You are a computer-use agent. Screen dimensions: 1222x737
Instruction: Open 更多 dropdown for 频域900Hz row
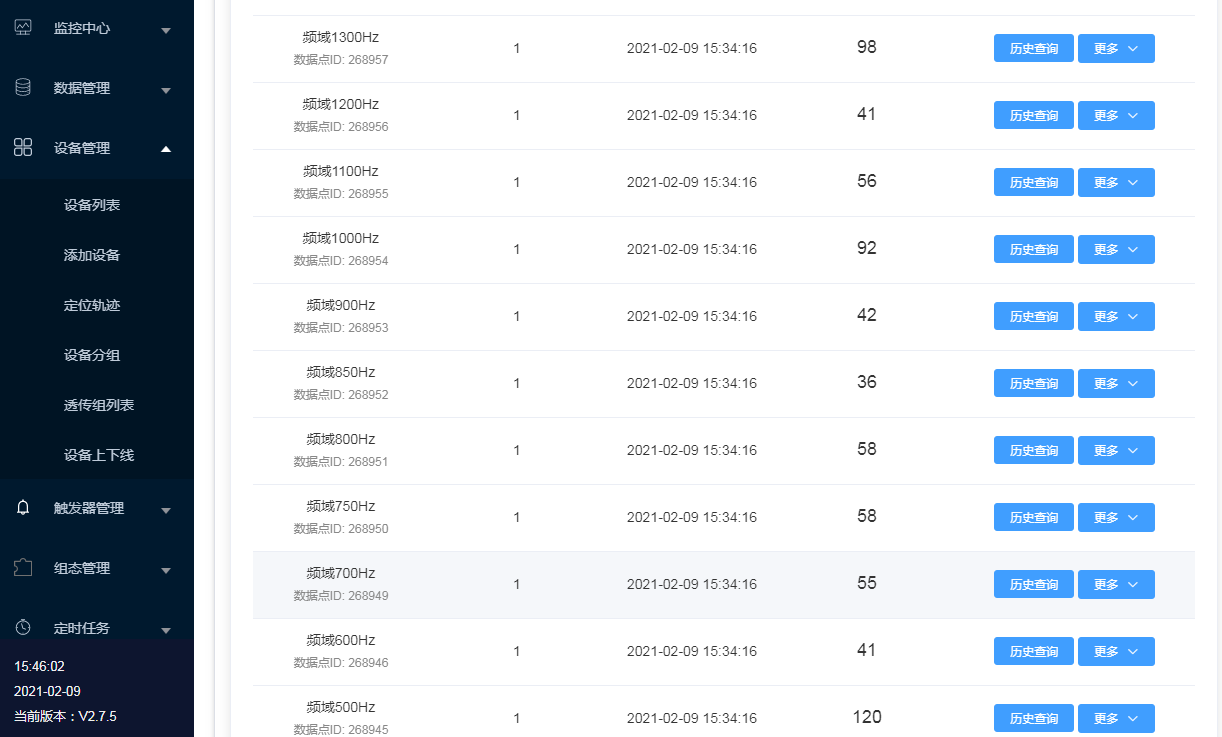point(1116,316)
